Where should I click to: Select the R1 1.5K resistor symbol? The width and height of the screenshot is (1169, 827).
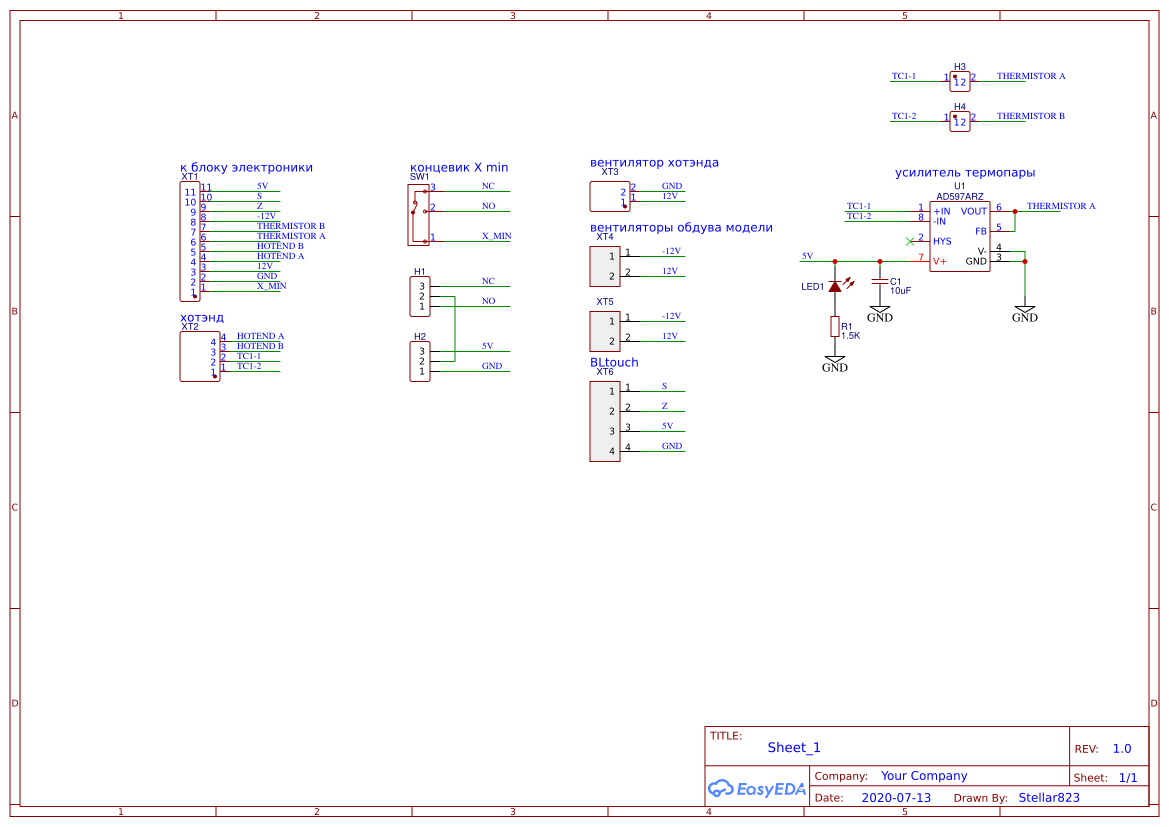click(x=835, y=326)
